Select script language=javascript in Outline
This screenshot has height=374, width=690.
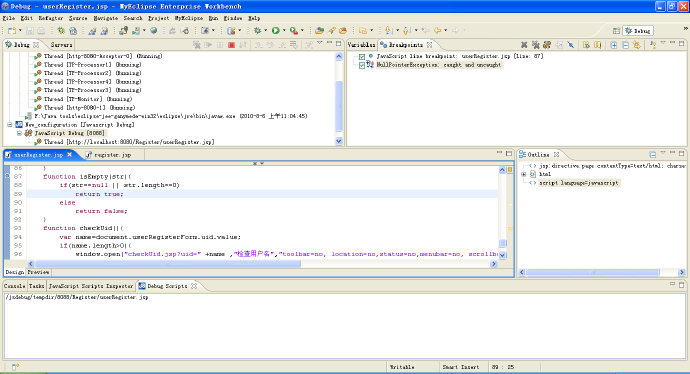[x=578, y=183]
